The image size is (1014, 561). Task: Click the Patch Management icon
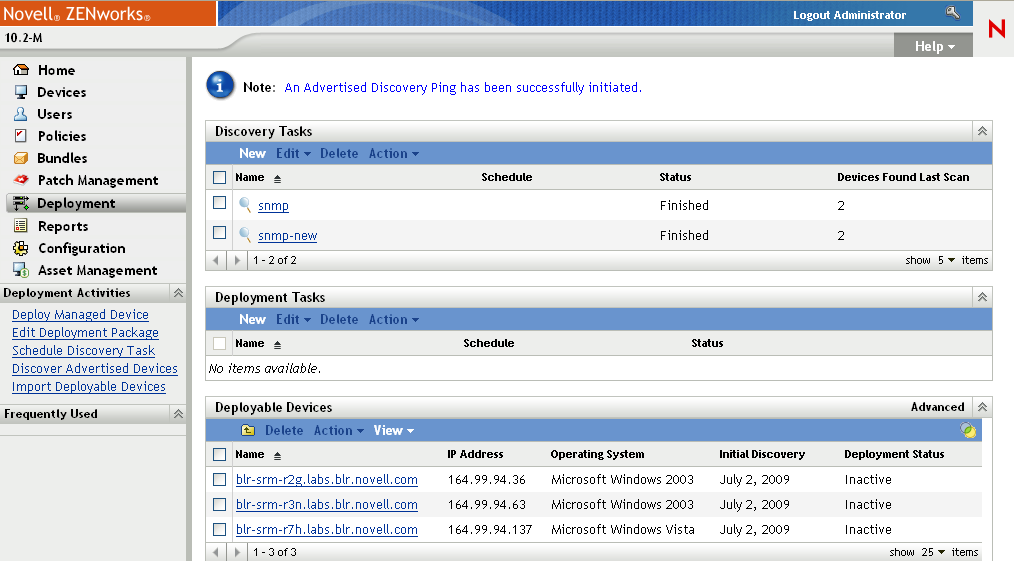[x=21, y=180]
